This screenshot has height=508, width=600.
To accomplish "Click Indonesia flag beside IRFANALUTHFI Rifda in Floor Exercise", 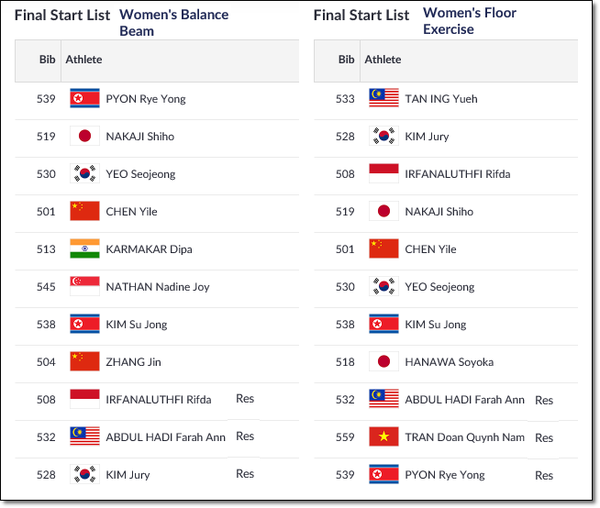I will [x=384, y=173].
